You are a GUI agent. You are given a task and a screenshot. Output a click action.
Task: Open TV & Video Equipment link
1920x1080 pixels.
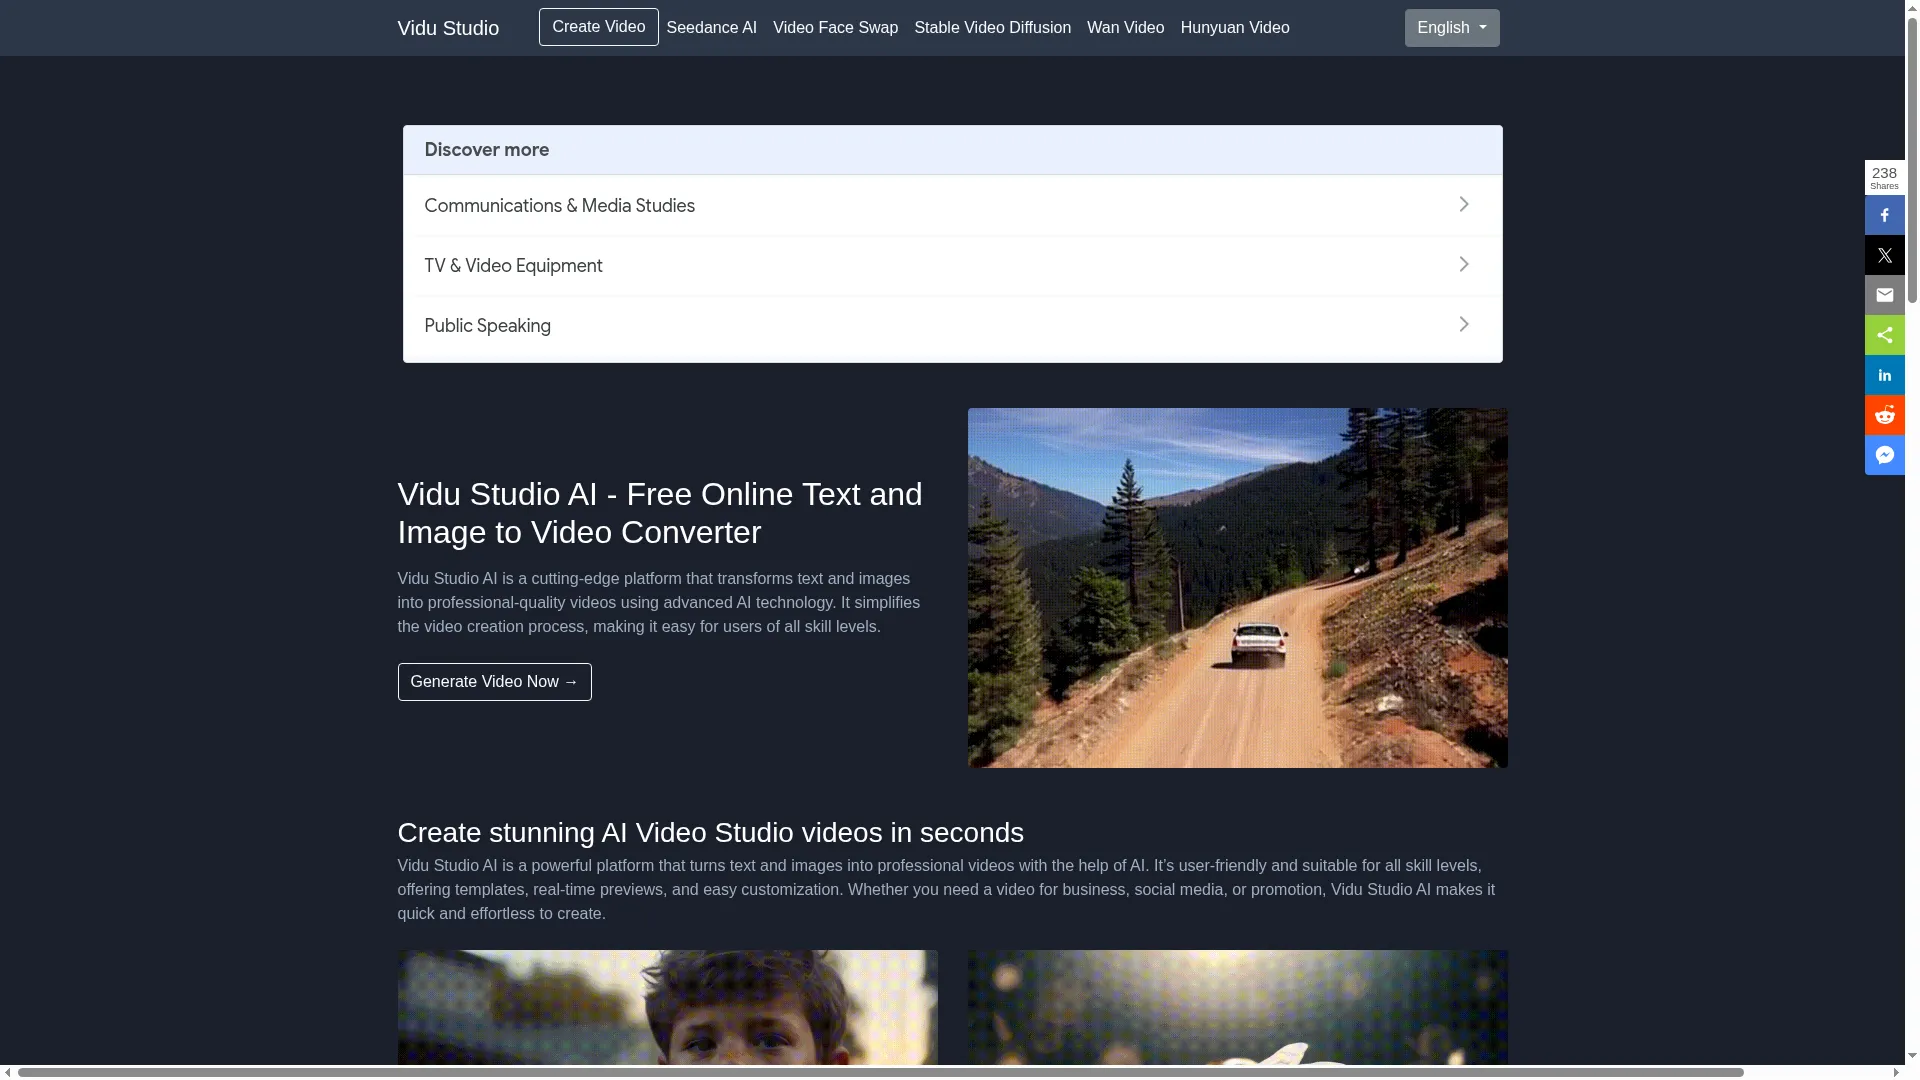[513, 266]
